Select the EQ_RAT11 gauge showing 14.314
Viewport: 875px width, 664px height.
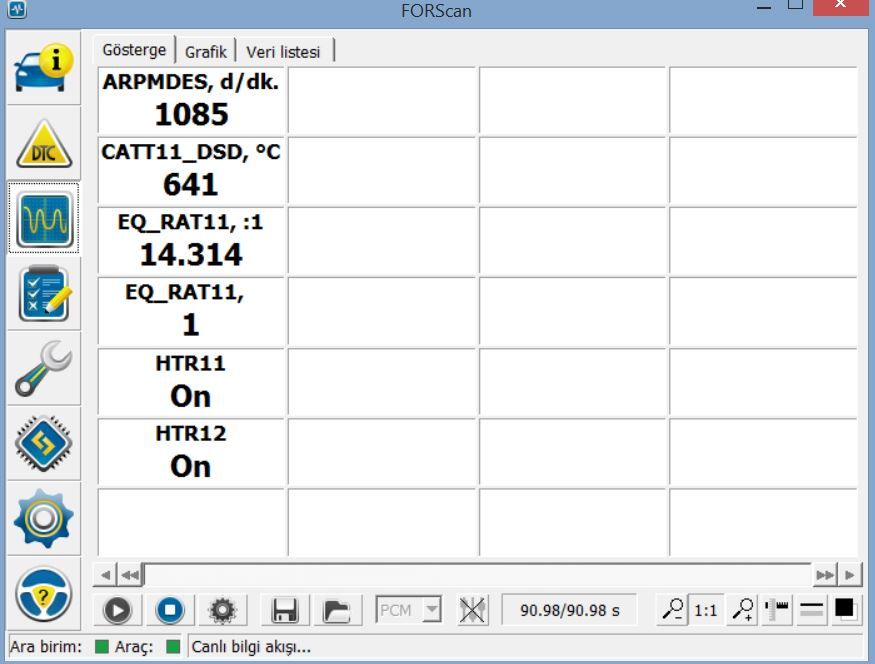point(191,241)
